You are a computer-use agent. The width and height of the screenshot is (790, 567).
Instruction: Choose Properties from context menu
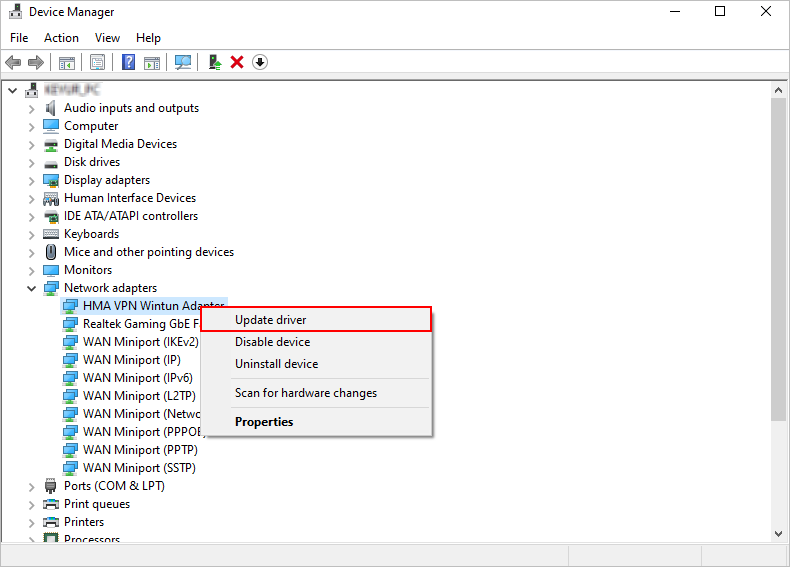(x=316, y=422)
